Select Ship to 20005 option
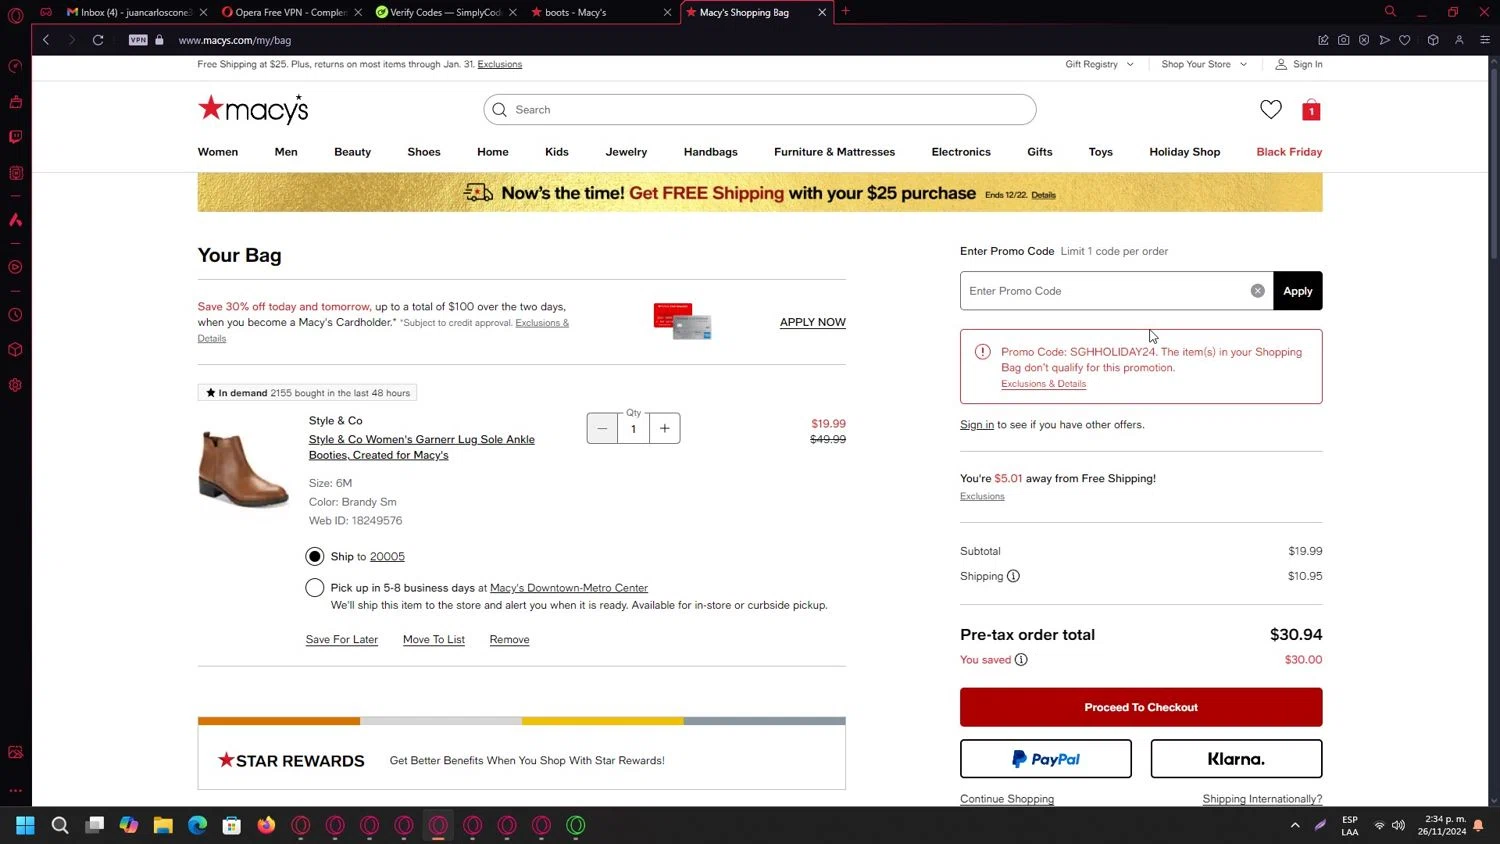Viewport: 1500px width, 844px height. tap(315, 556)
